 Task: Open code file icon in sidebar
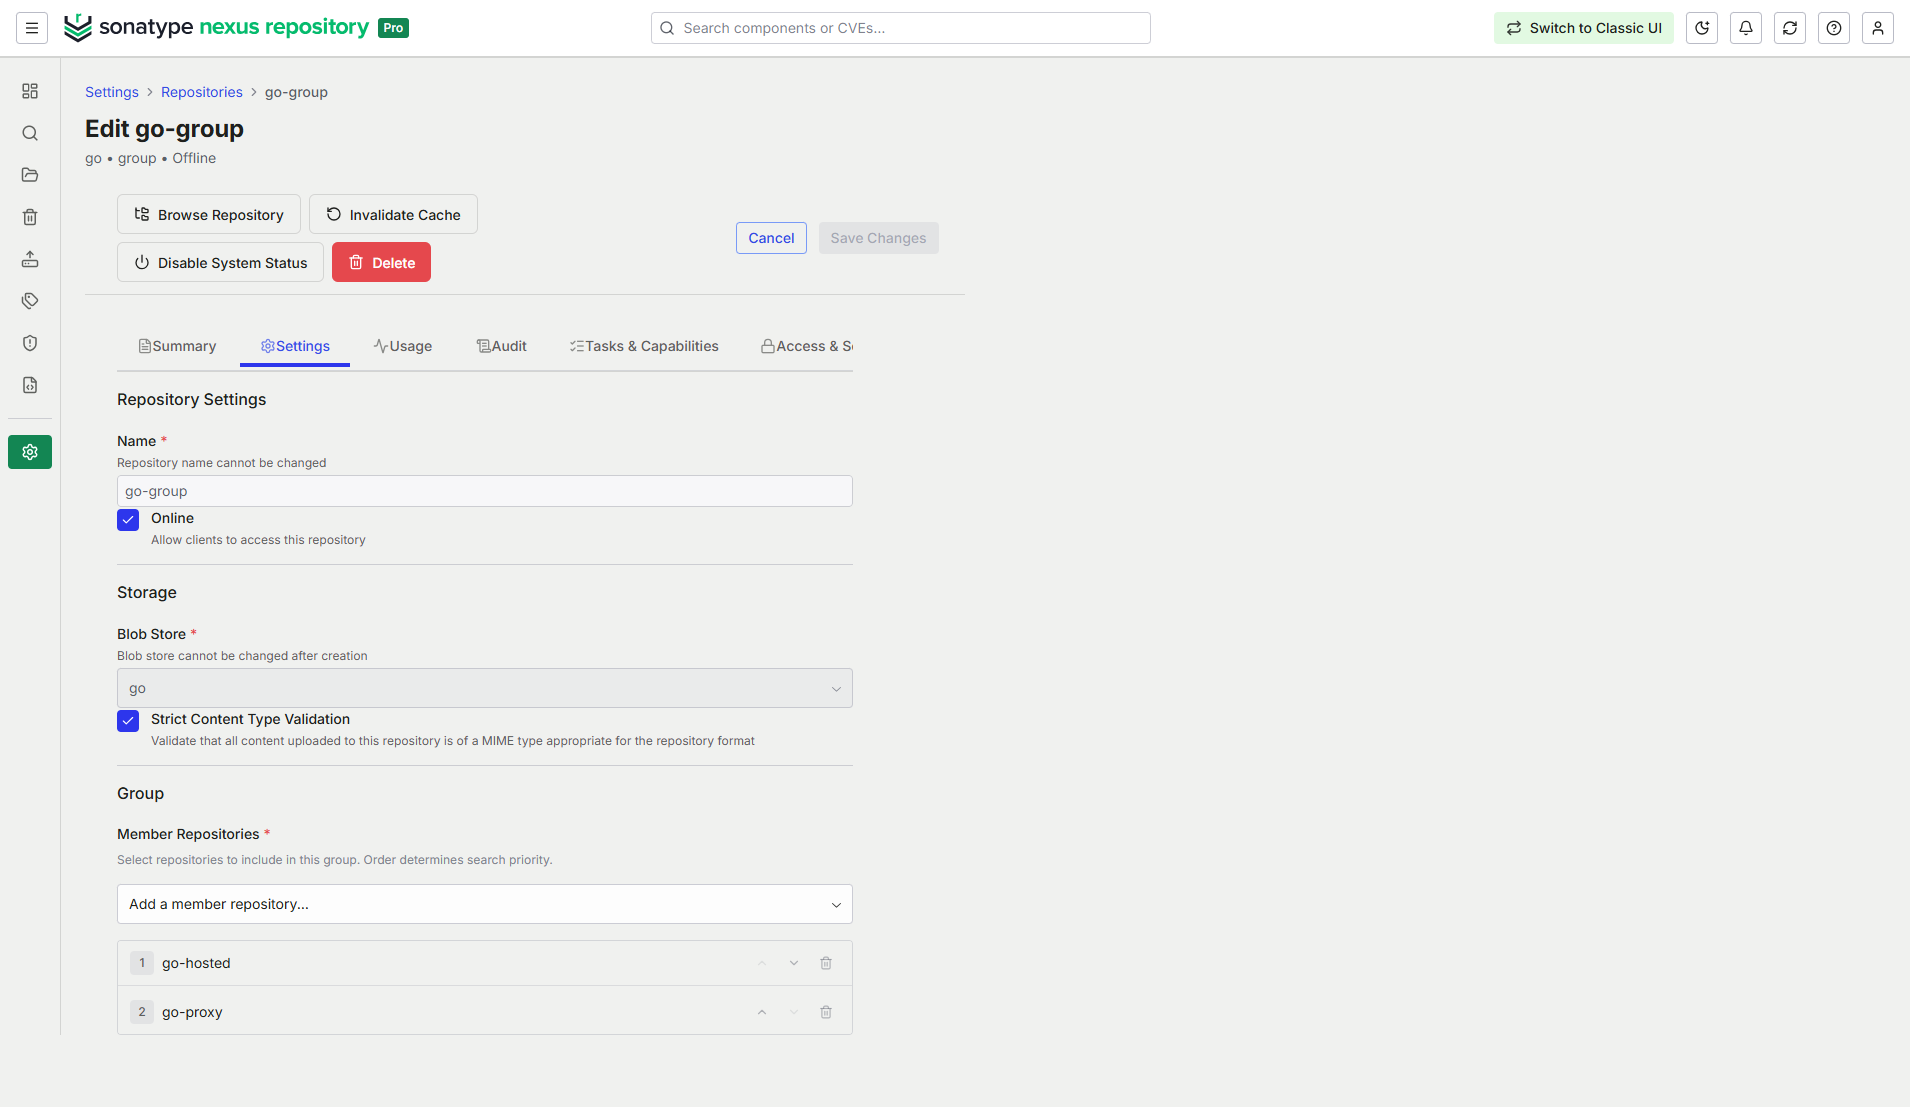pos(30,385)
